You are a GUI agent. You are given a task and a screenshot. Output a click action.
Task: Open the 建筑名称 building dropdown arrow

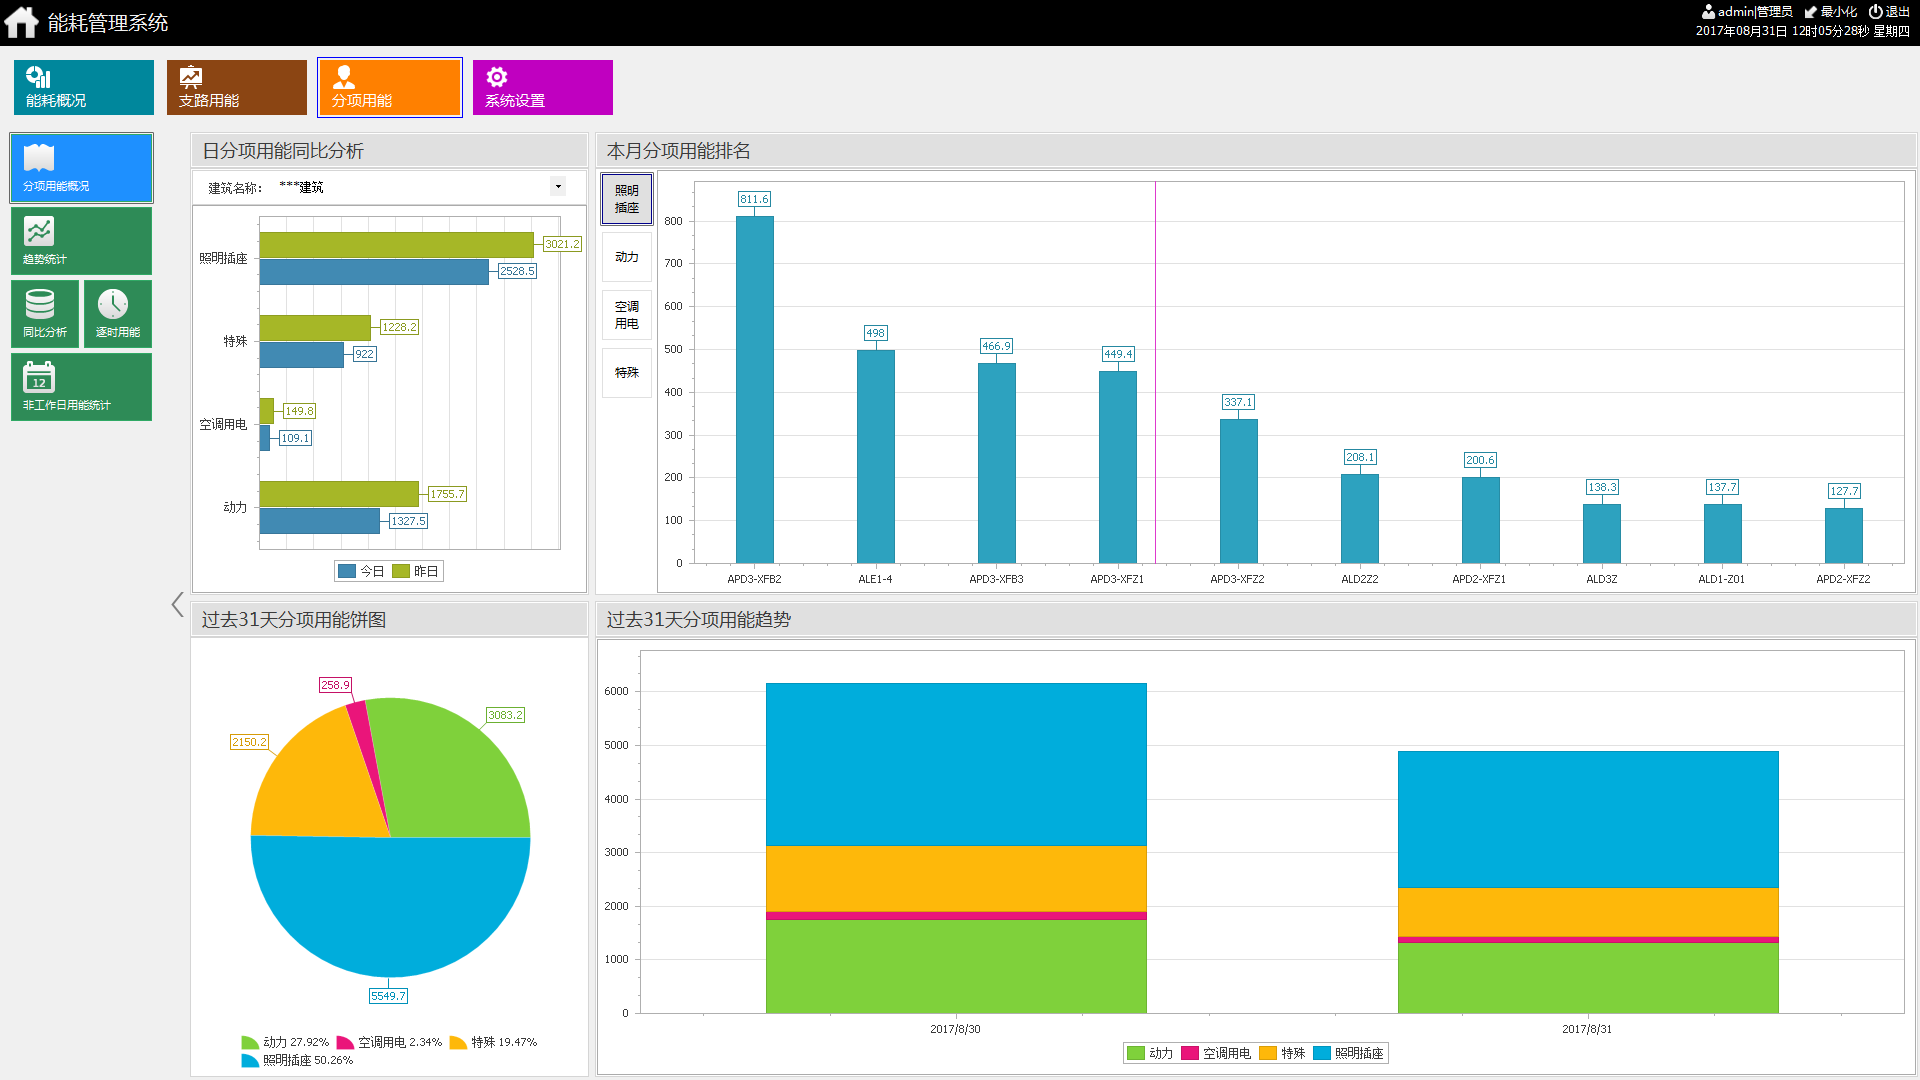pyautogui.click(x=558, y=186)
